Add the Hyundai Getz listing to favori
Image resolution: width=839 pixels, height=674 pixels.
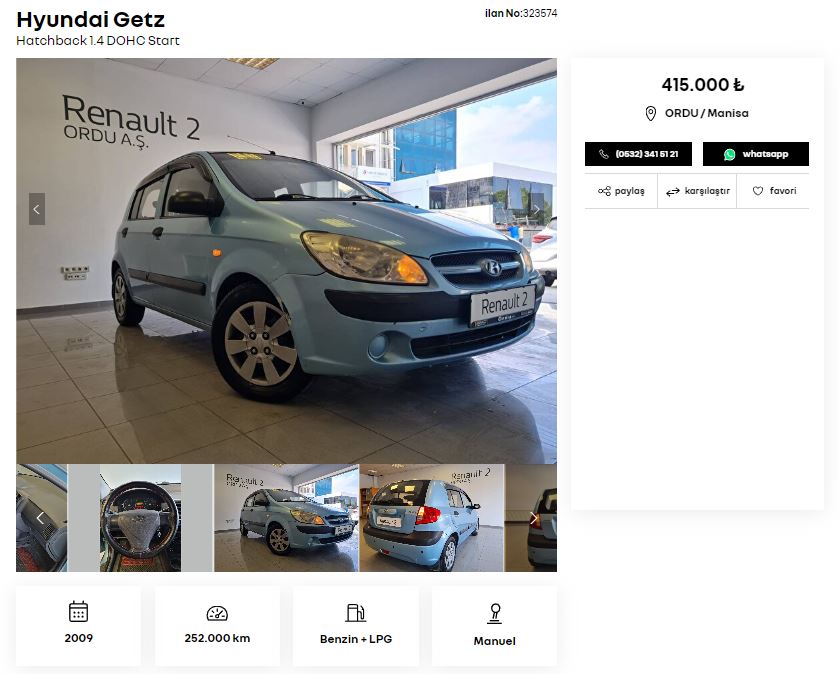click(x=774, y=191)
